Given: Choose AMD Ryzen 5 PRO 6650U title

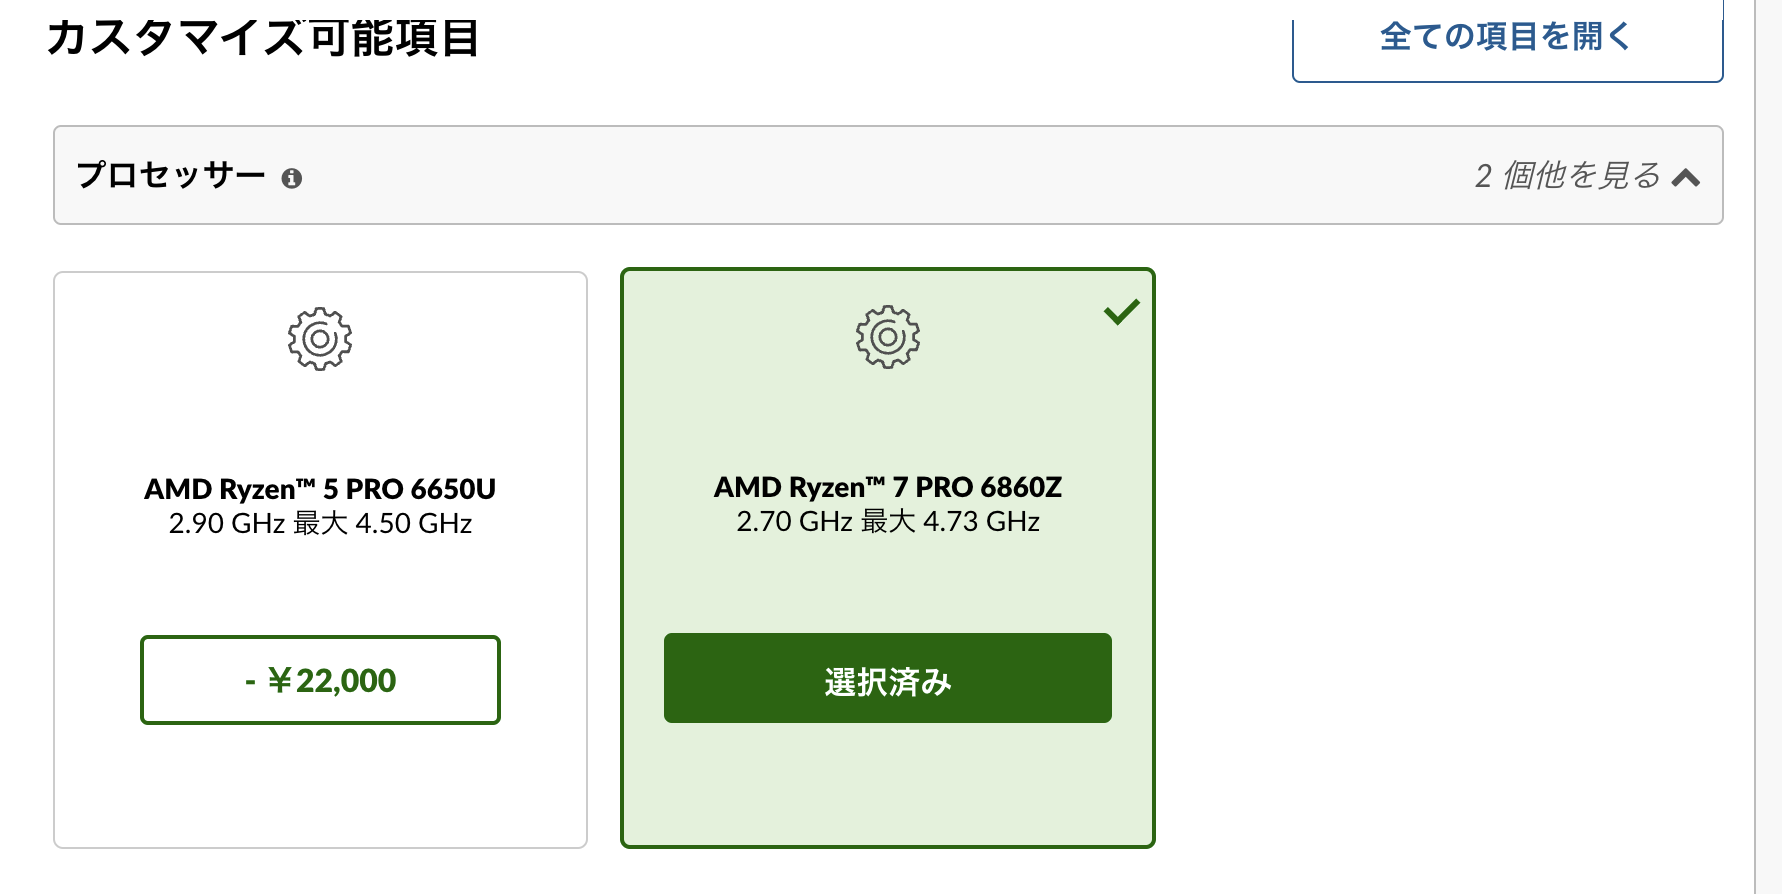Looking at the screenshot, I should [320, 489].
